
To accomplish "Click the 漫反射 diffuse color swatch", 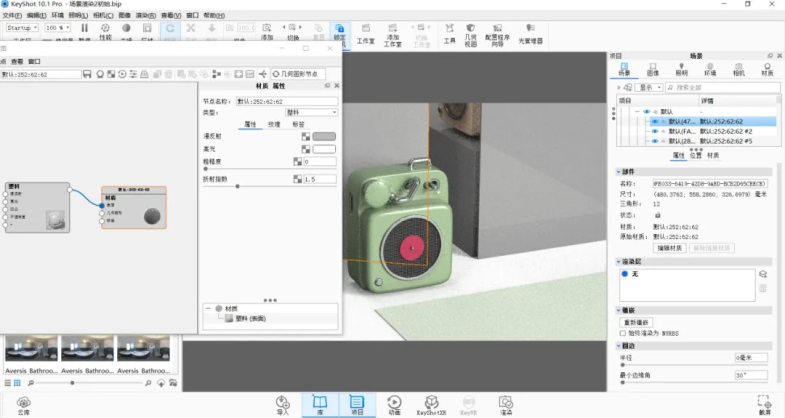I will pos(323,136).
